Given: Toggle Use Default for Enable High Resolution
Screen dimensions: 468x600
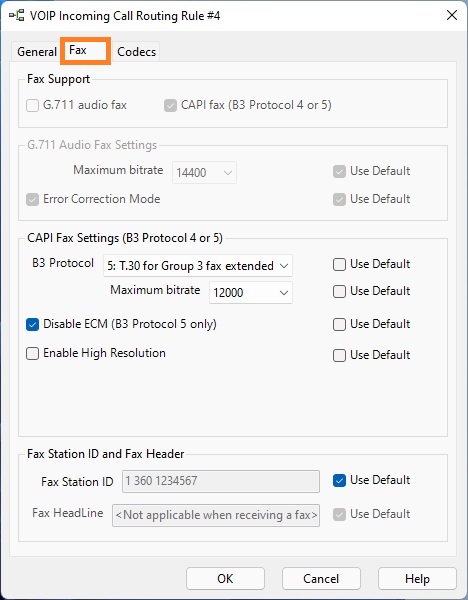Looking at the screenshot, I should 339,355.
